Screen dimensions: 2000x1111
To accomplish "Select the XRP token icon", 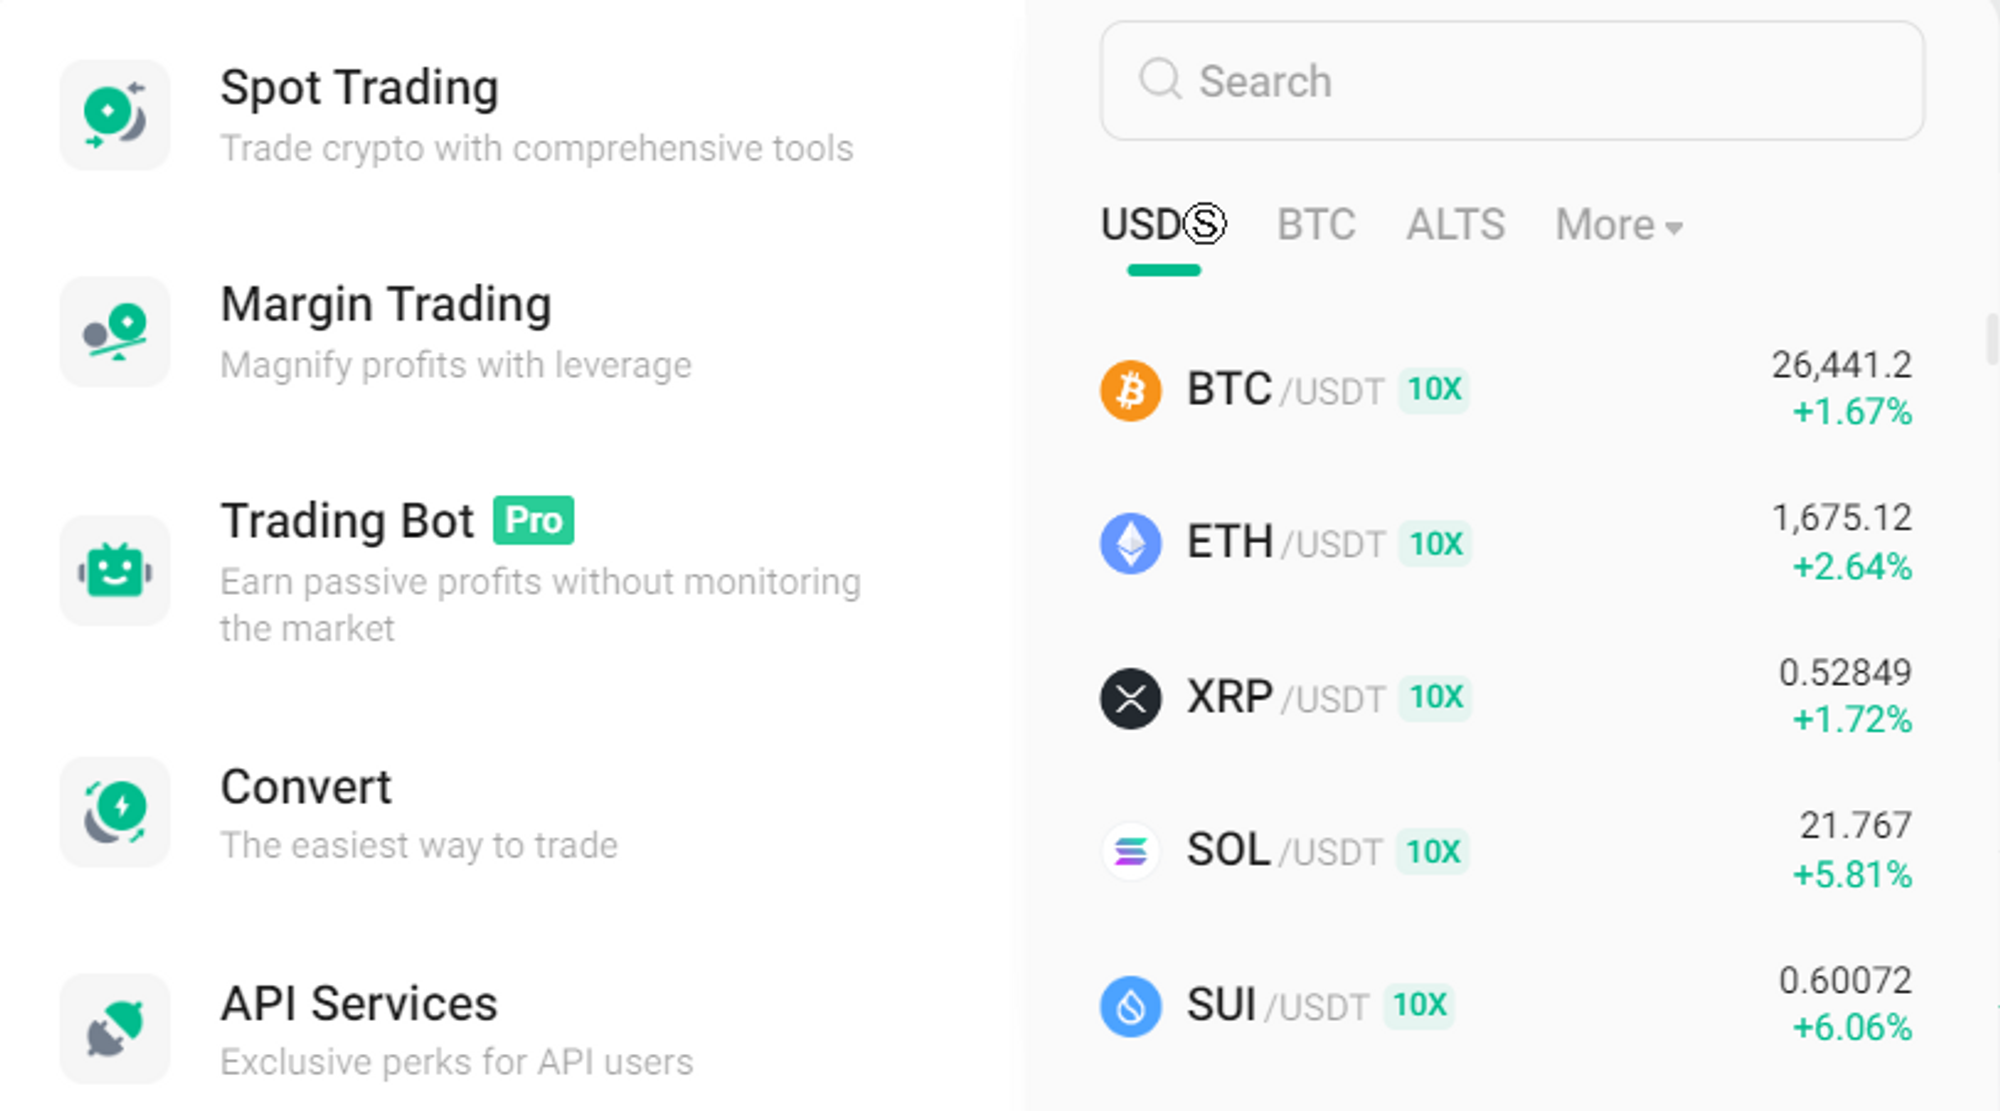I will pyautogui.click(x=1128, y=697).
